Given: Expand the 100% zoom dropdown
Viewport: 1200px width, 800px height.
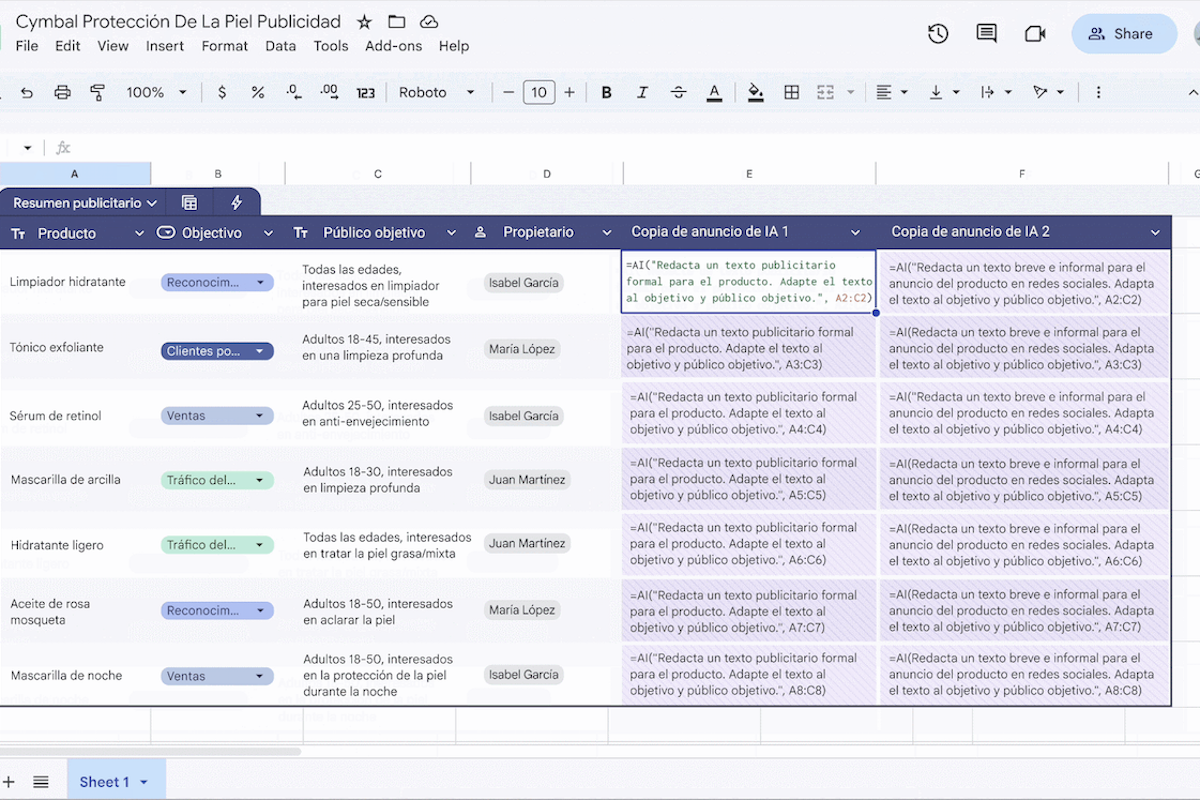Looking at the screenshot, I should (x=156, y=92).
